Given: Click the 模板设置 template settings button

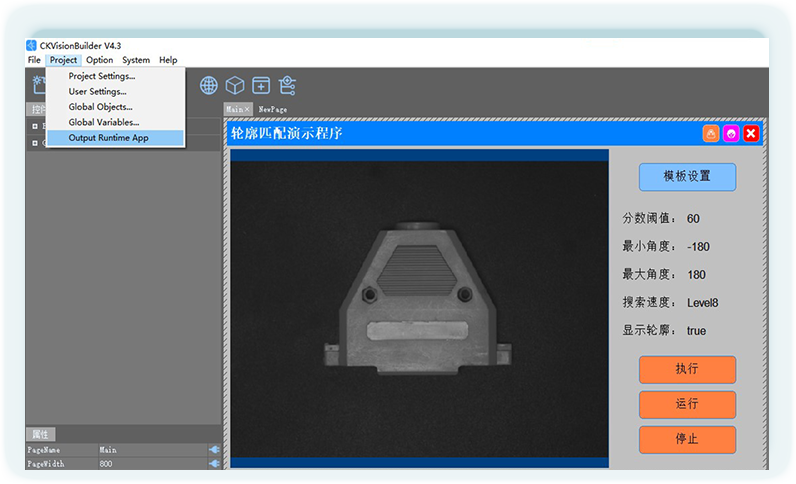Looking at the screenshot, I should tap(687, 177).
